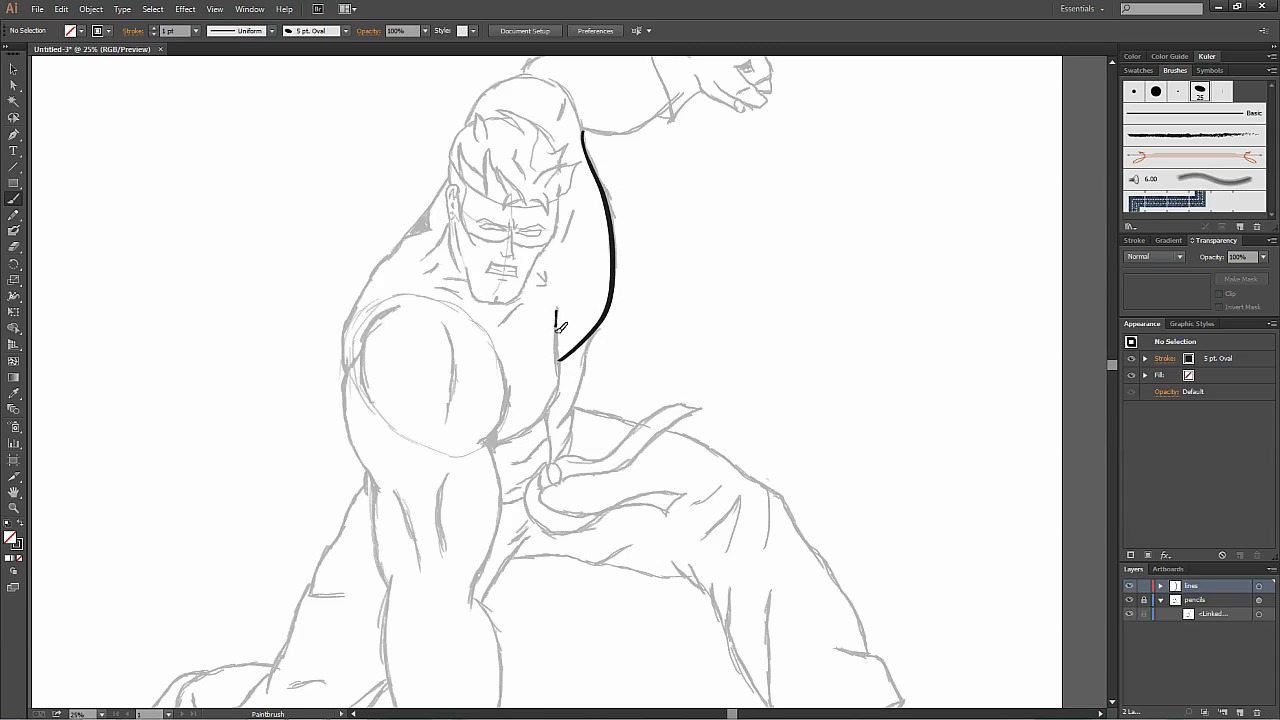Switch to the Swatches tab
Image resolution: width=1280 pixels, height=720 pixels.
1138,71
